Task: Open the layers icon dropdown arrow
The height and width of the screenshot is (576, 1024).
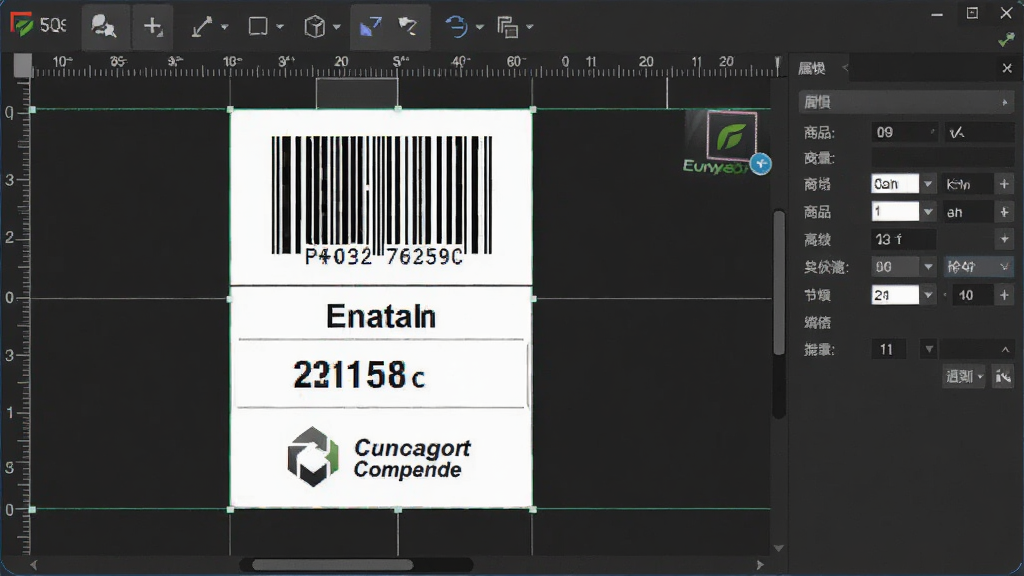Action: pos(530,27)
